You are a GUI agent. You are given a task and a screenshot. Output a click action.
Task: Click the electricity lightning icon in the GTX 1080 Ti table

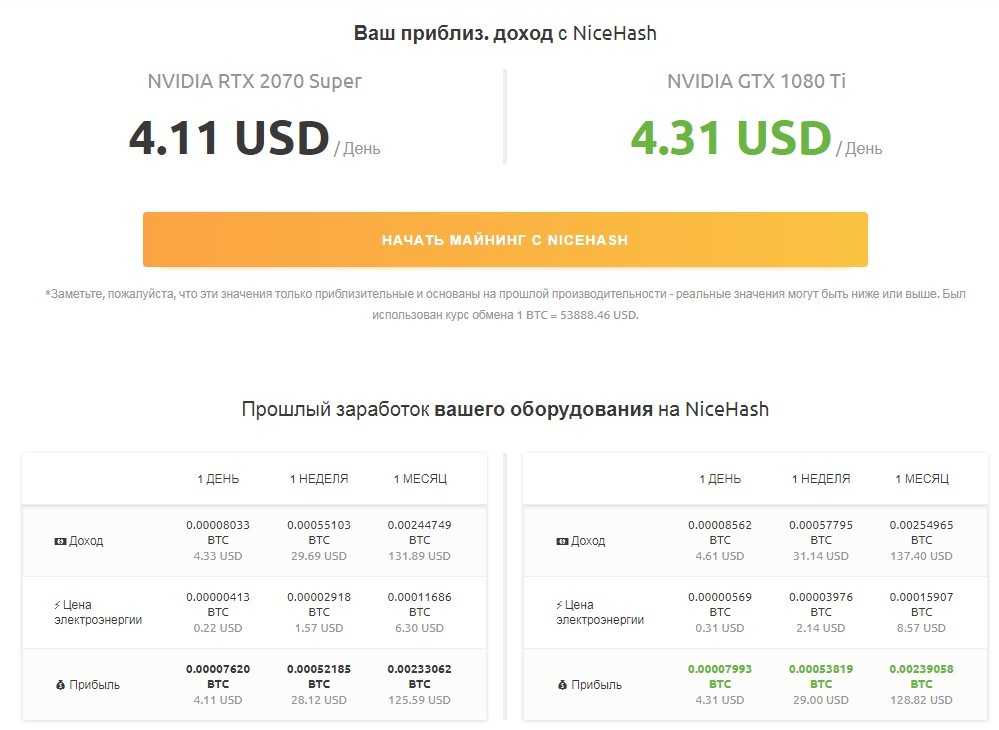pos(560,605)
